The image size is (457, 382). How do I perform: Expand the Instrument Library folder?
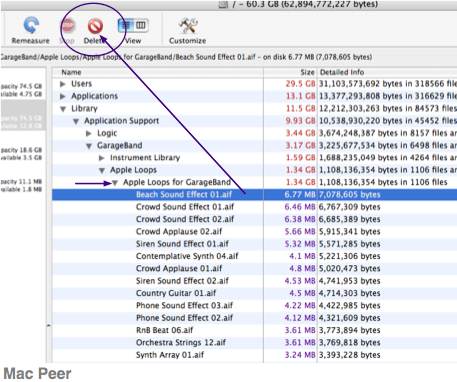(102, 158)
